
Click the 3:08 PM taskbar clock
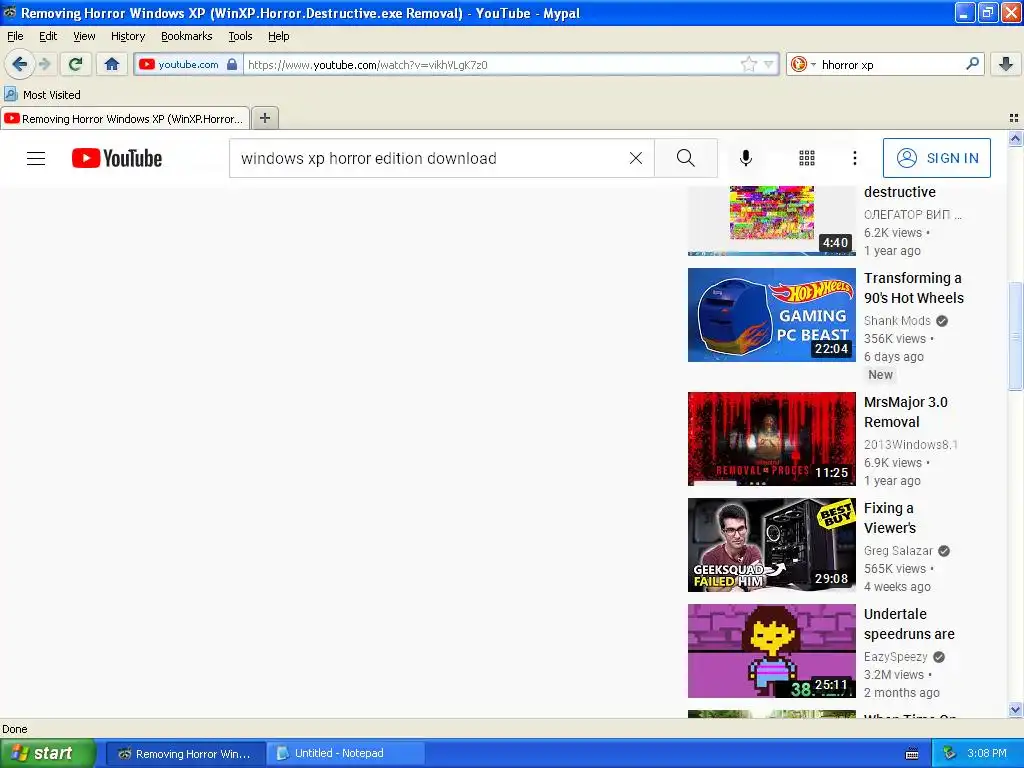pyautogui.click(x=987, y=754)
